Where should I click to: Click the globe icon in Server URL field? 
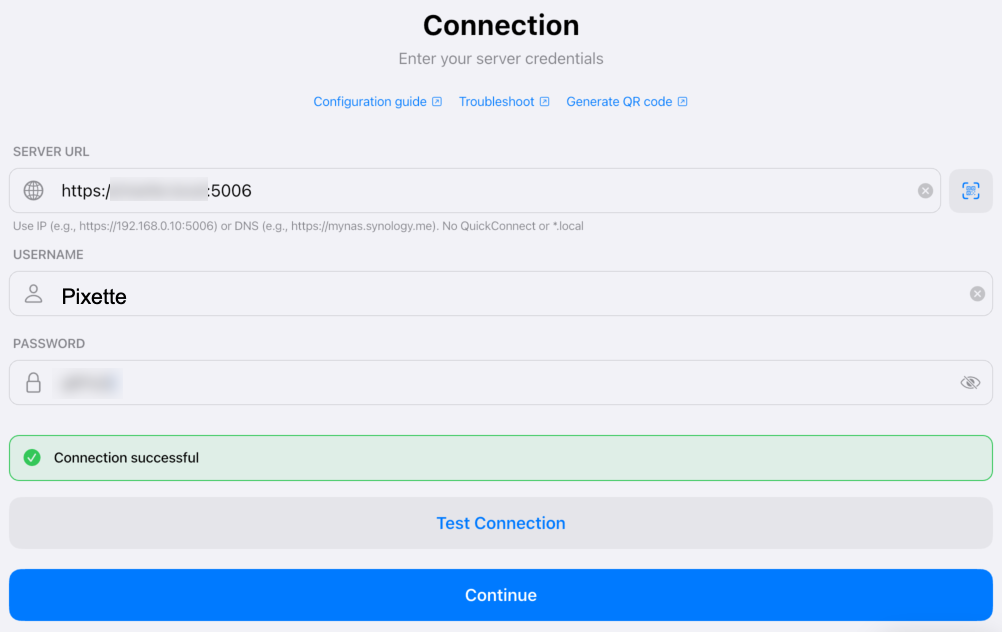[33, 190]
